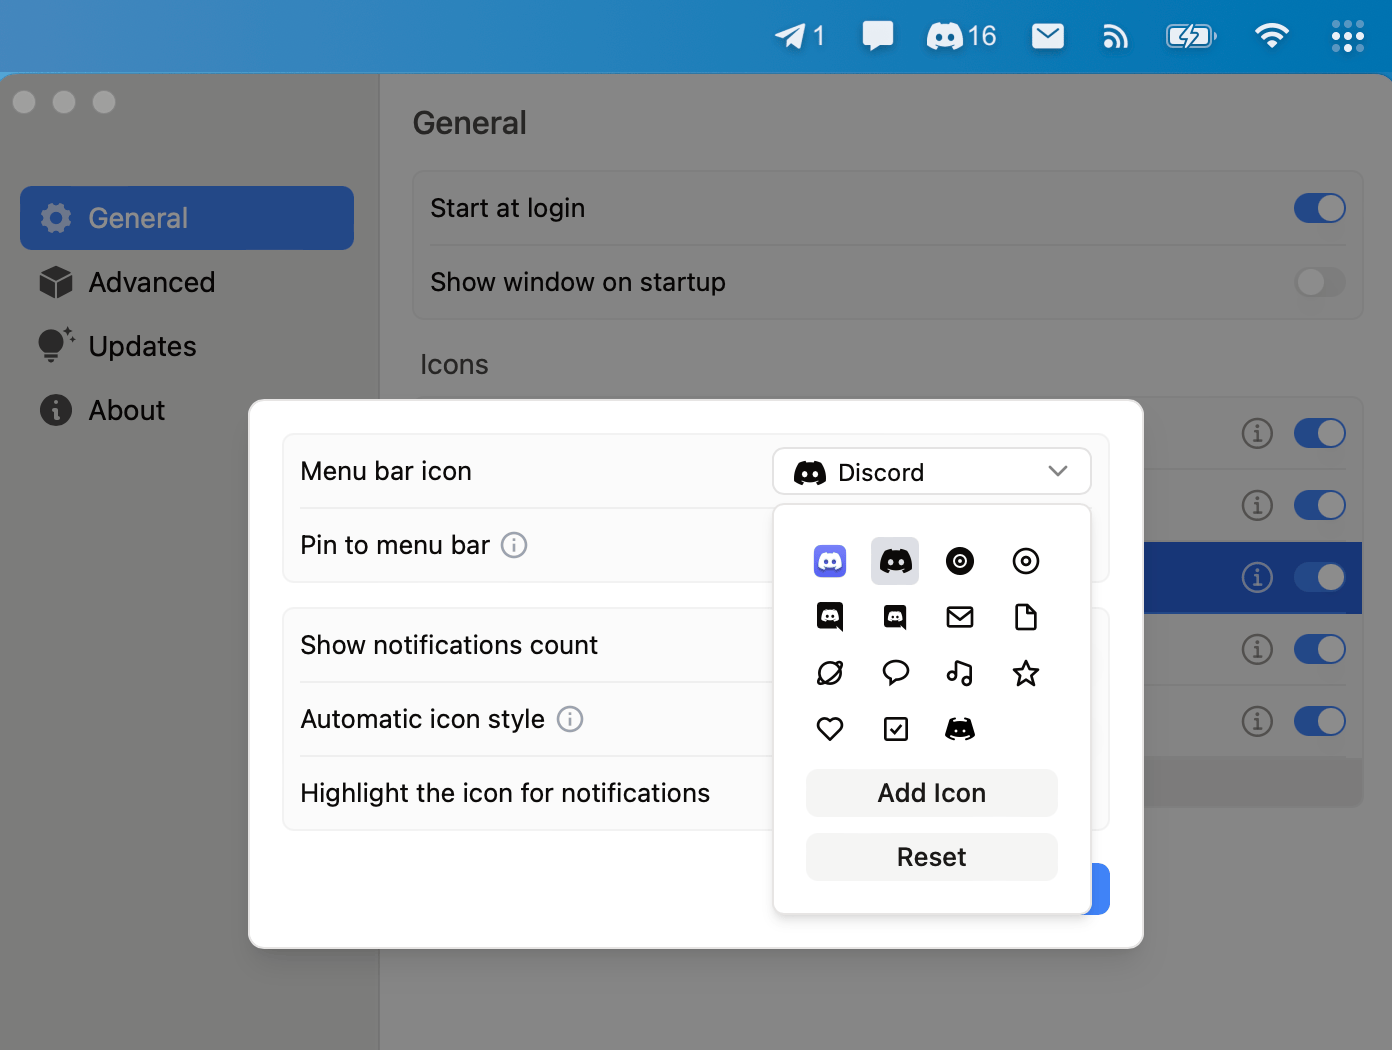Viewport: 1392px width, 1050px height.
Task: Open General settings section
Action: 187,218
